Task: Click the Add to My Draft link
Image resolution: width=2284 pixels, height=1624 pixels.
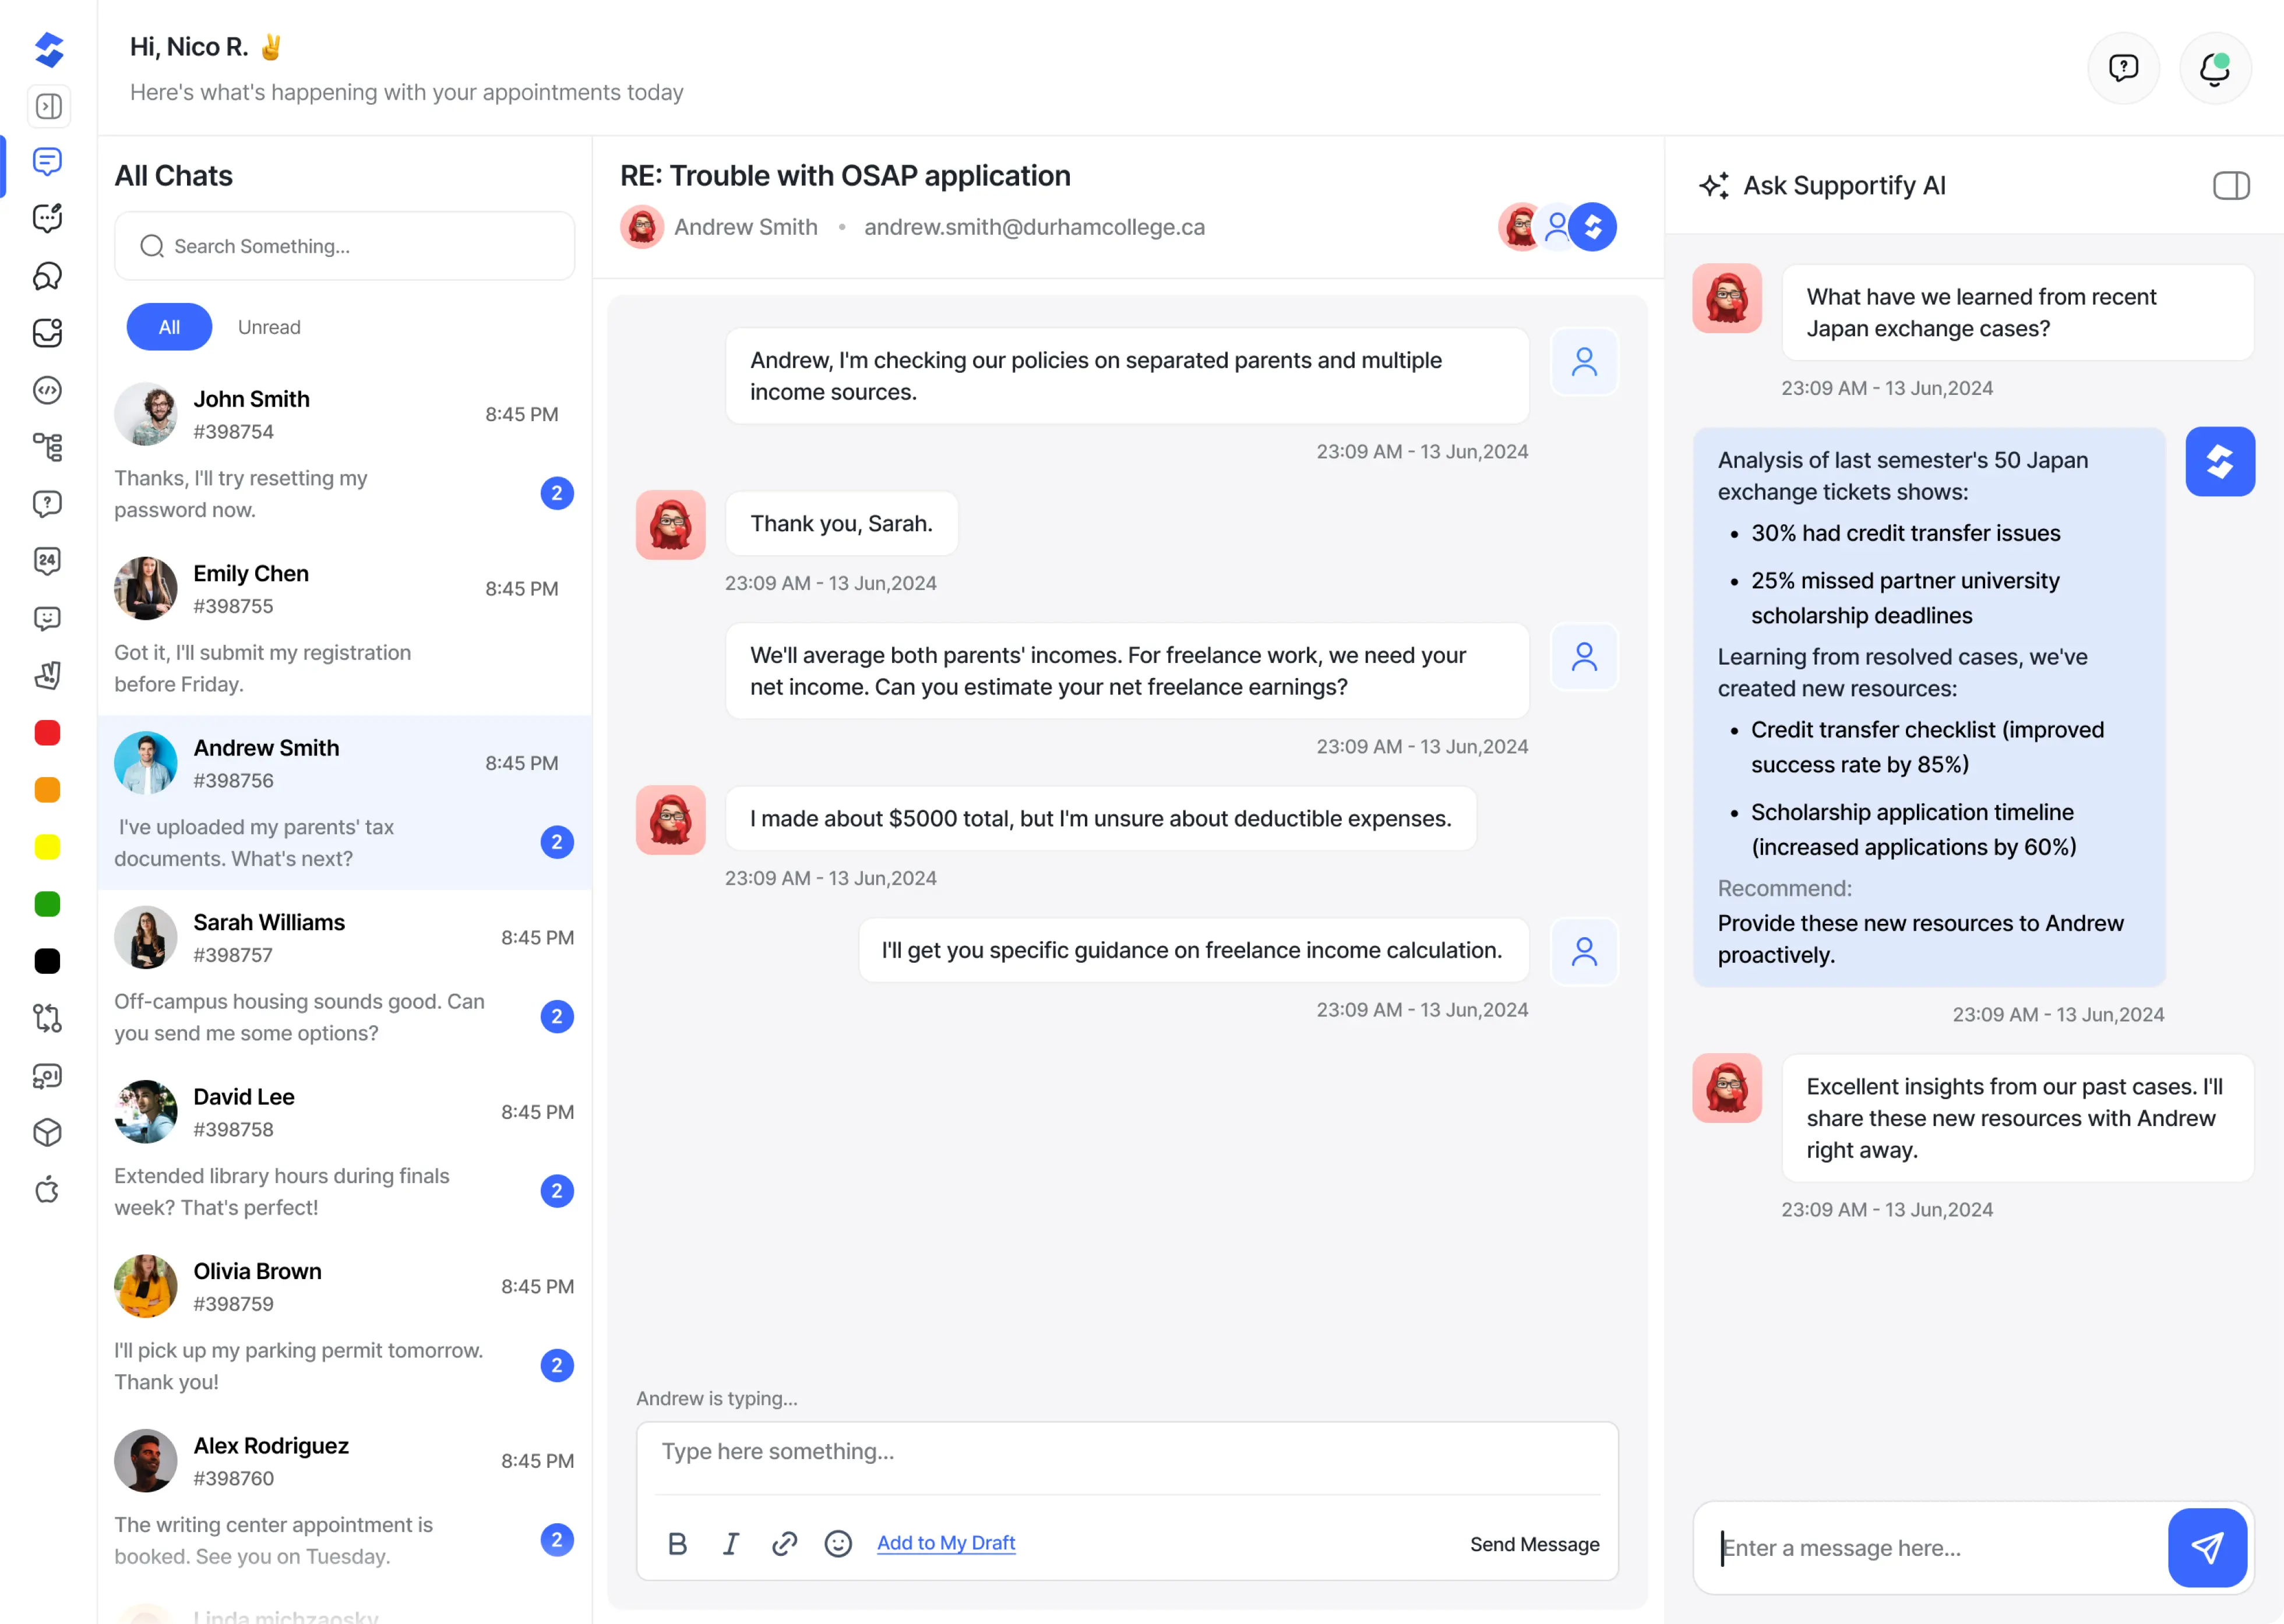Action: [946, 1543]
